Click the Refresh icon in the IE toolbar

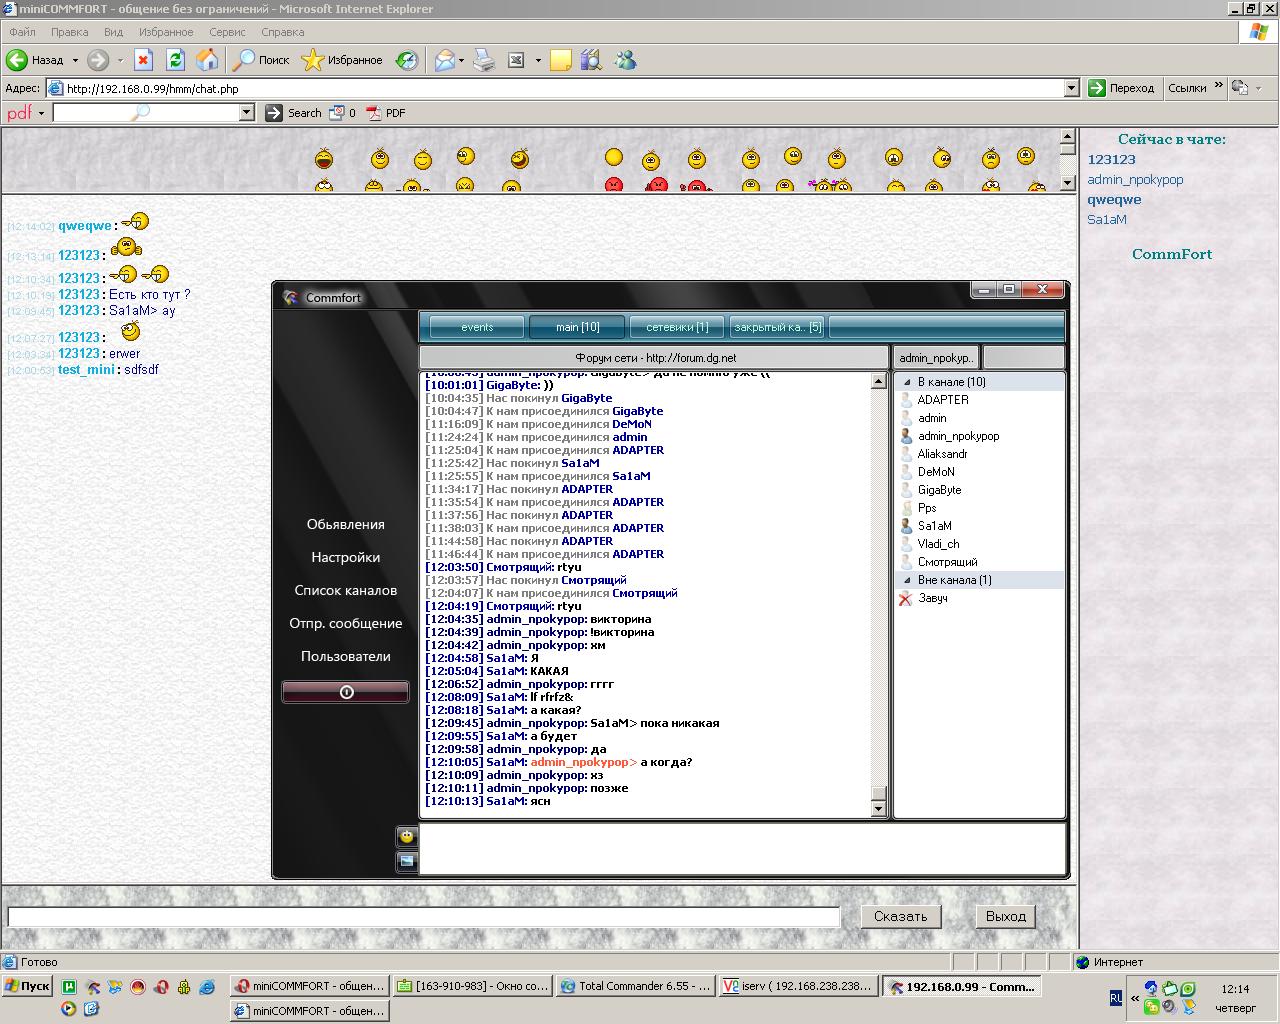click(x=176, y=60)
